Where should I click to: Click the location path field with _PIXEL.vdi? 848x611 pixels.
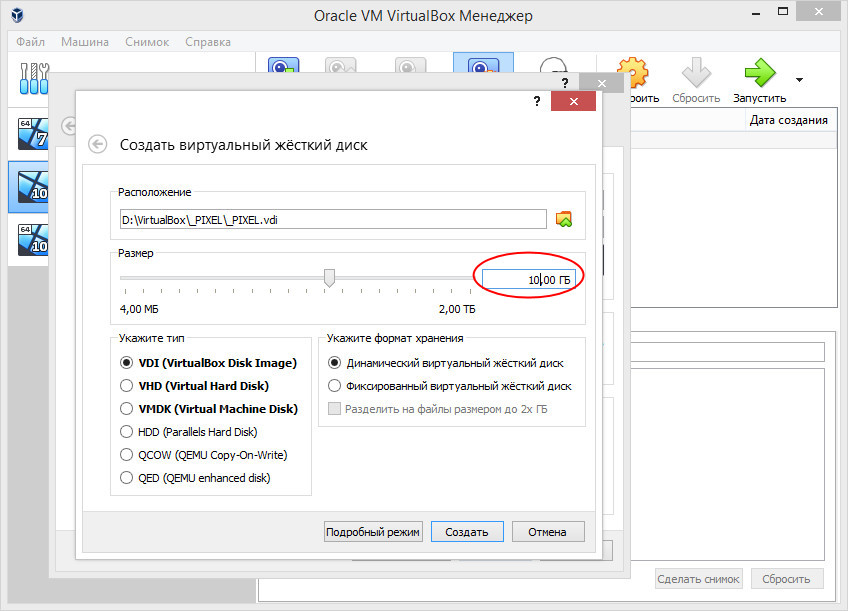pyautogui.click(x=333, y=220)
